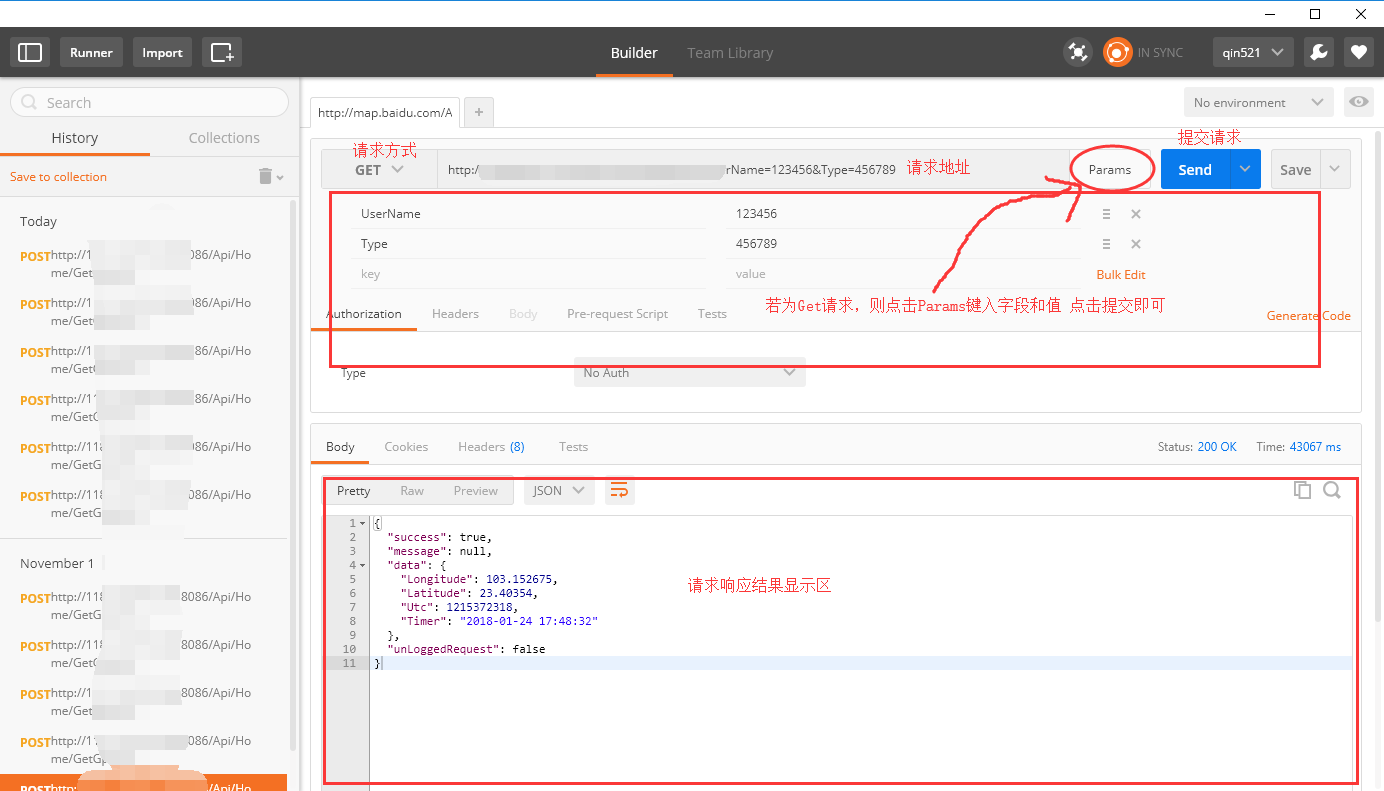Toggle the sidebar panel icon

[30, 52]
